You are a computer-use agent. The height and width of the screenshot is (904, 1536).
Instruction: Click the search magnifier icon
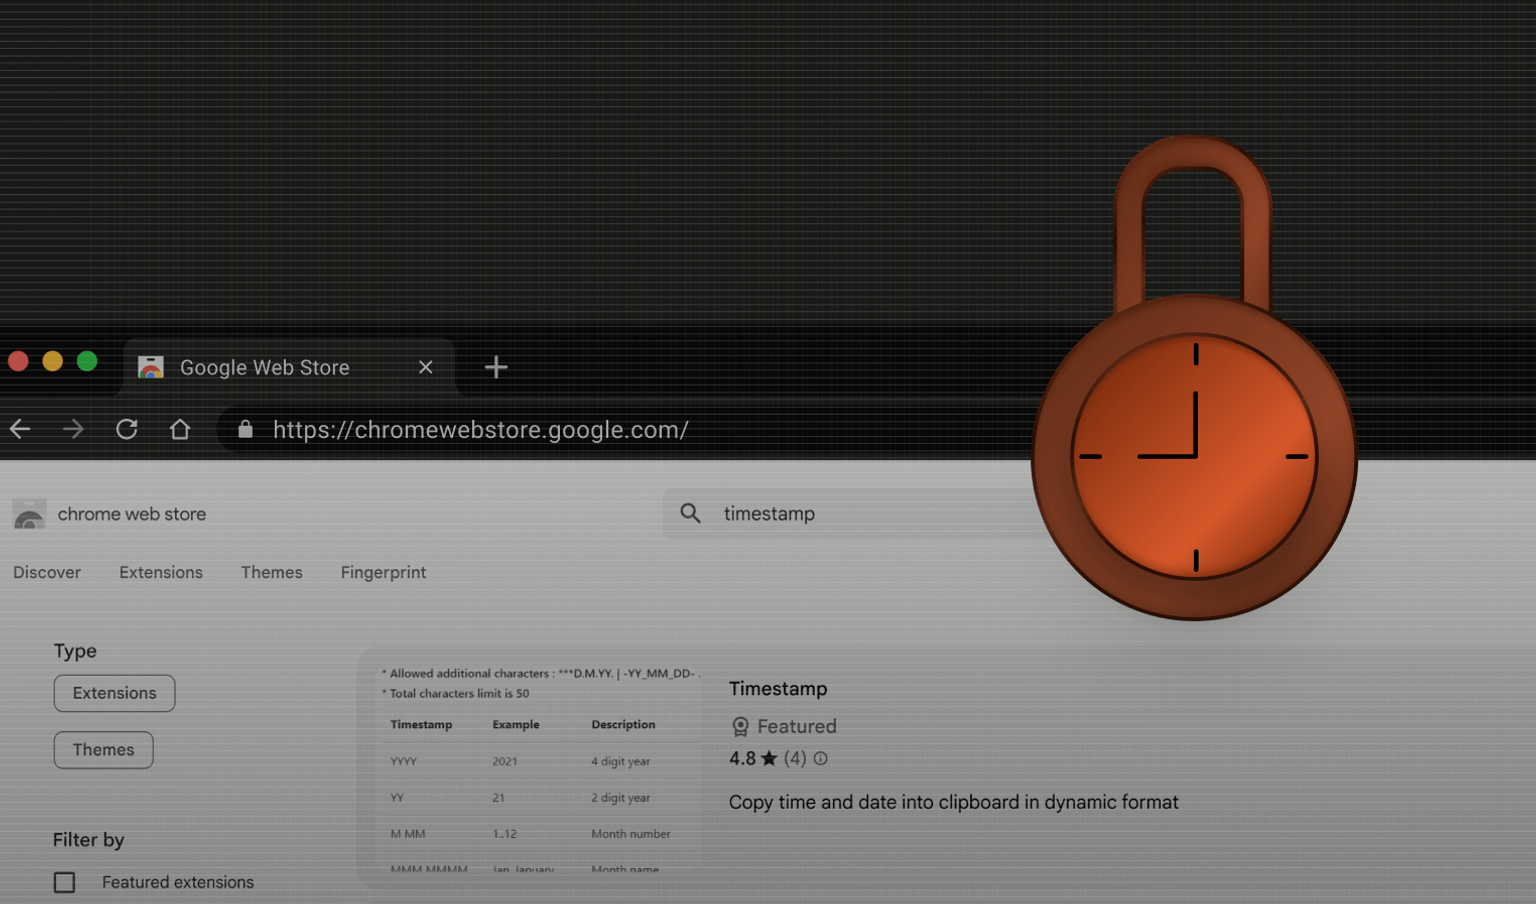pyautogui.click(x=690, y=513)
